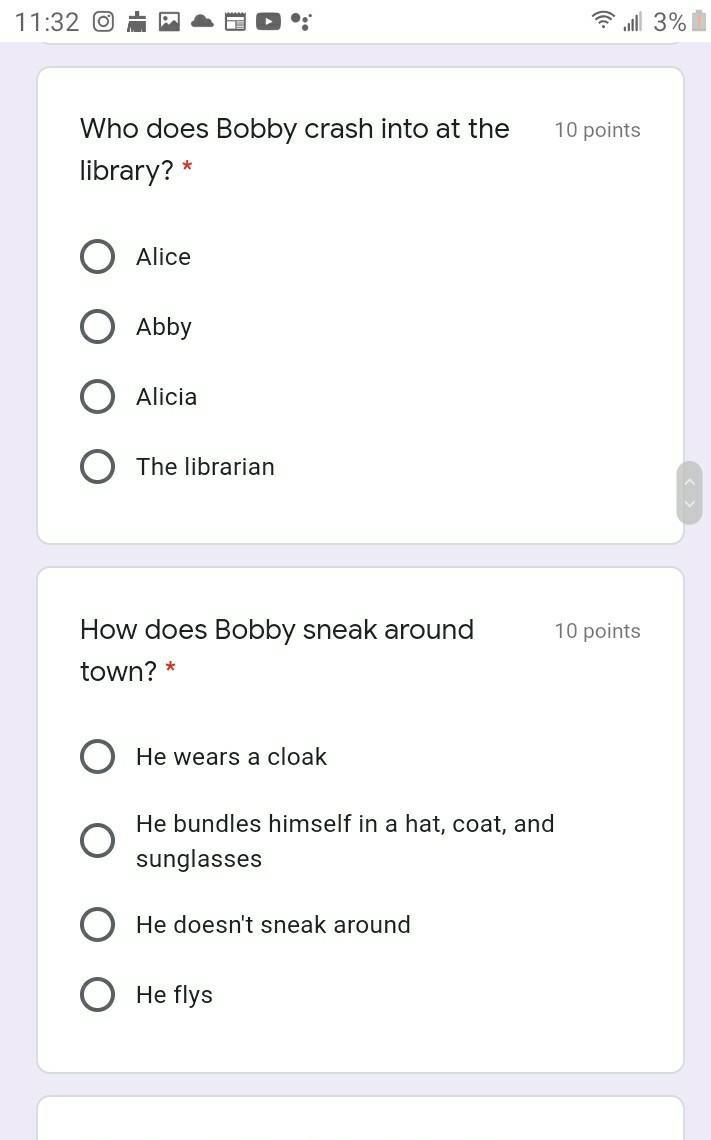
Task: Choose Alicia as the answer
Action: (97, 396)
